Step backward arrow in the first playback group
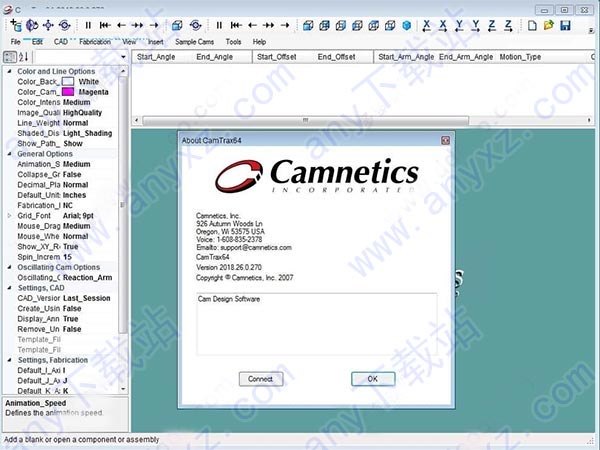 pos(121,25)
